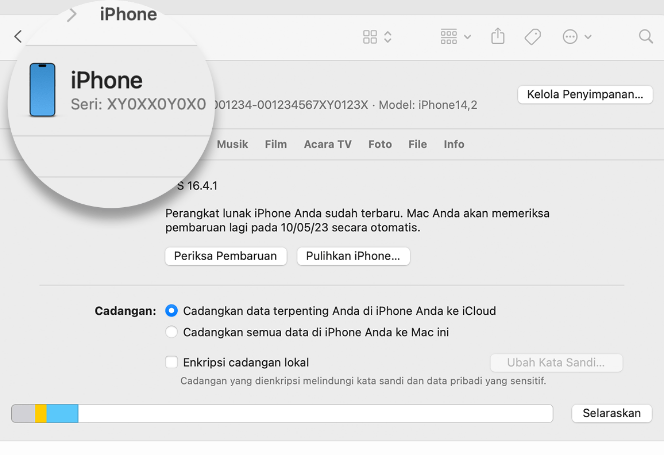Click the serial number text Seri: XY0XX0Y0X0
The width and height of the screenshot is (664, 455).
point(138,104)
